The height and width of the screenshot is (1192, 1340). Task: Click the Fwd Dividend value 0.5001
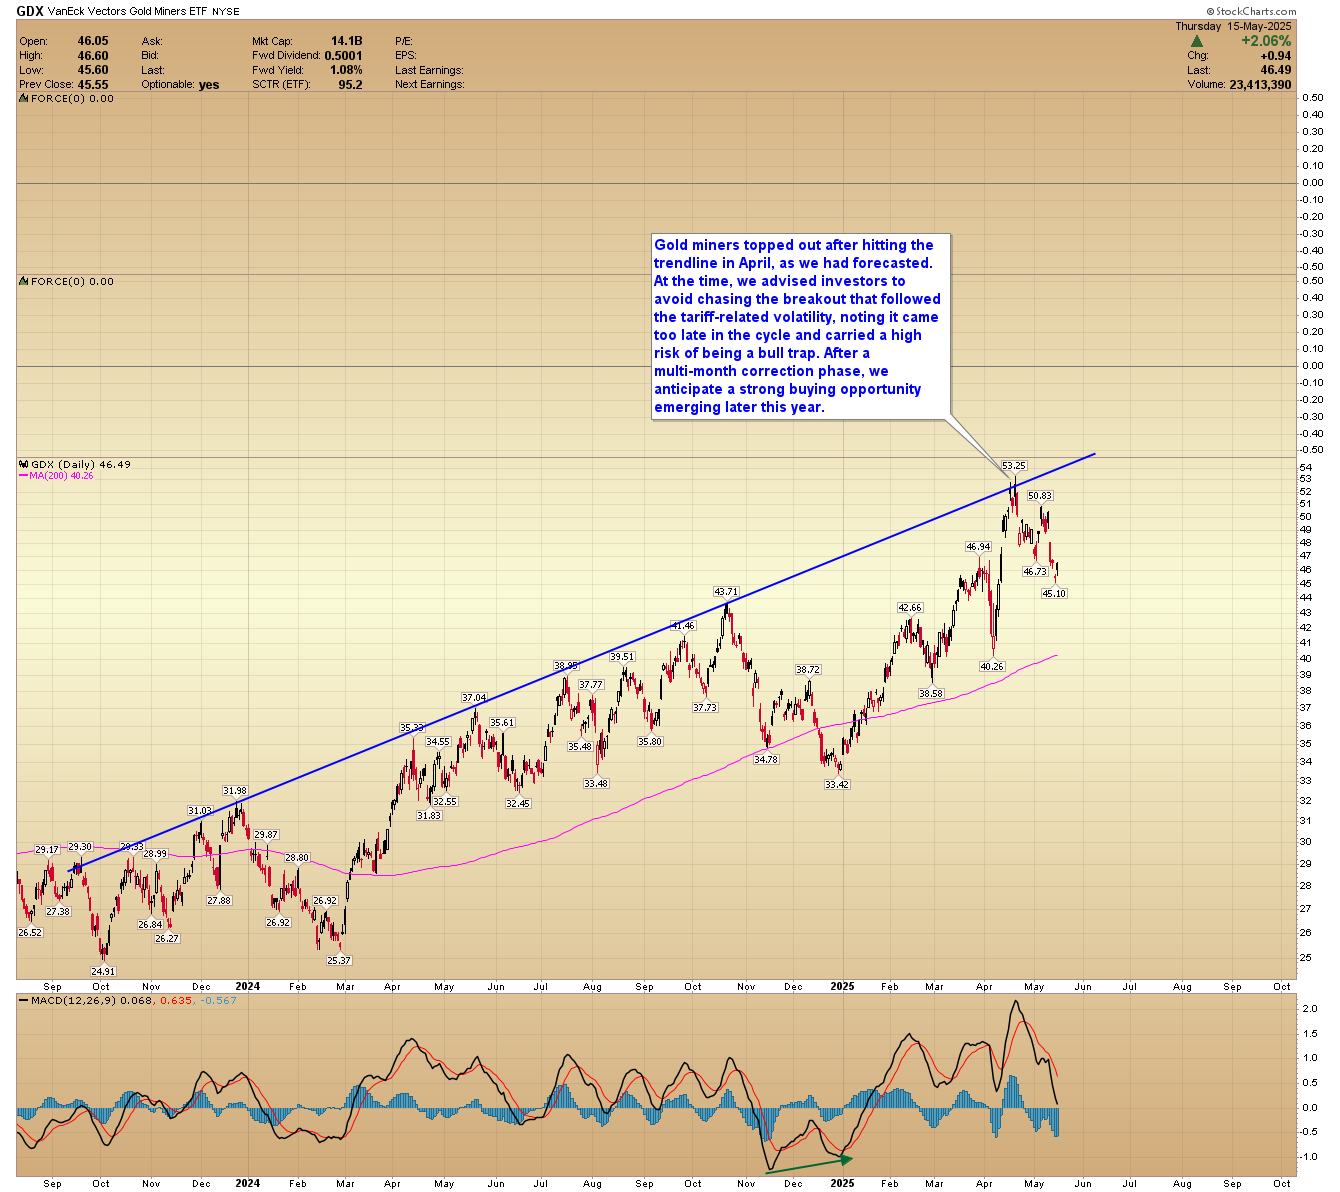(343, 56)
